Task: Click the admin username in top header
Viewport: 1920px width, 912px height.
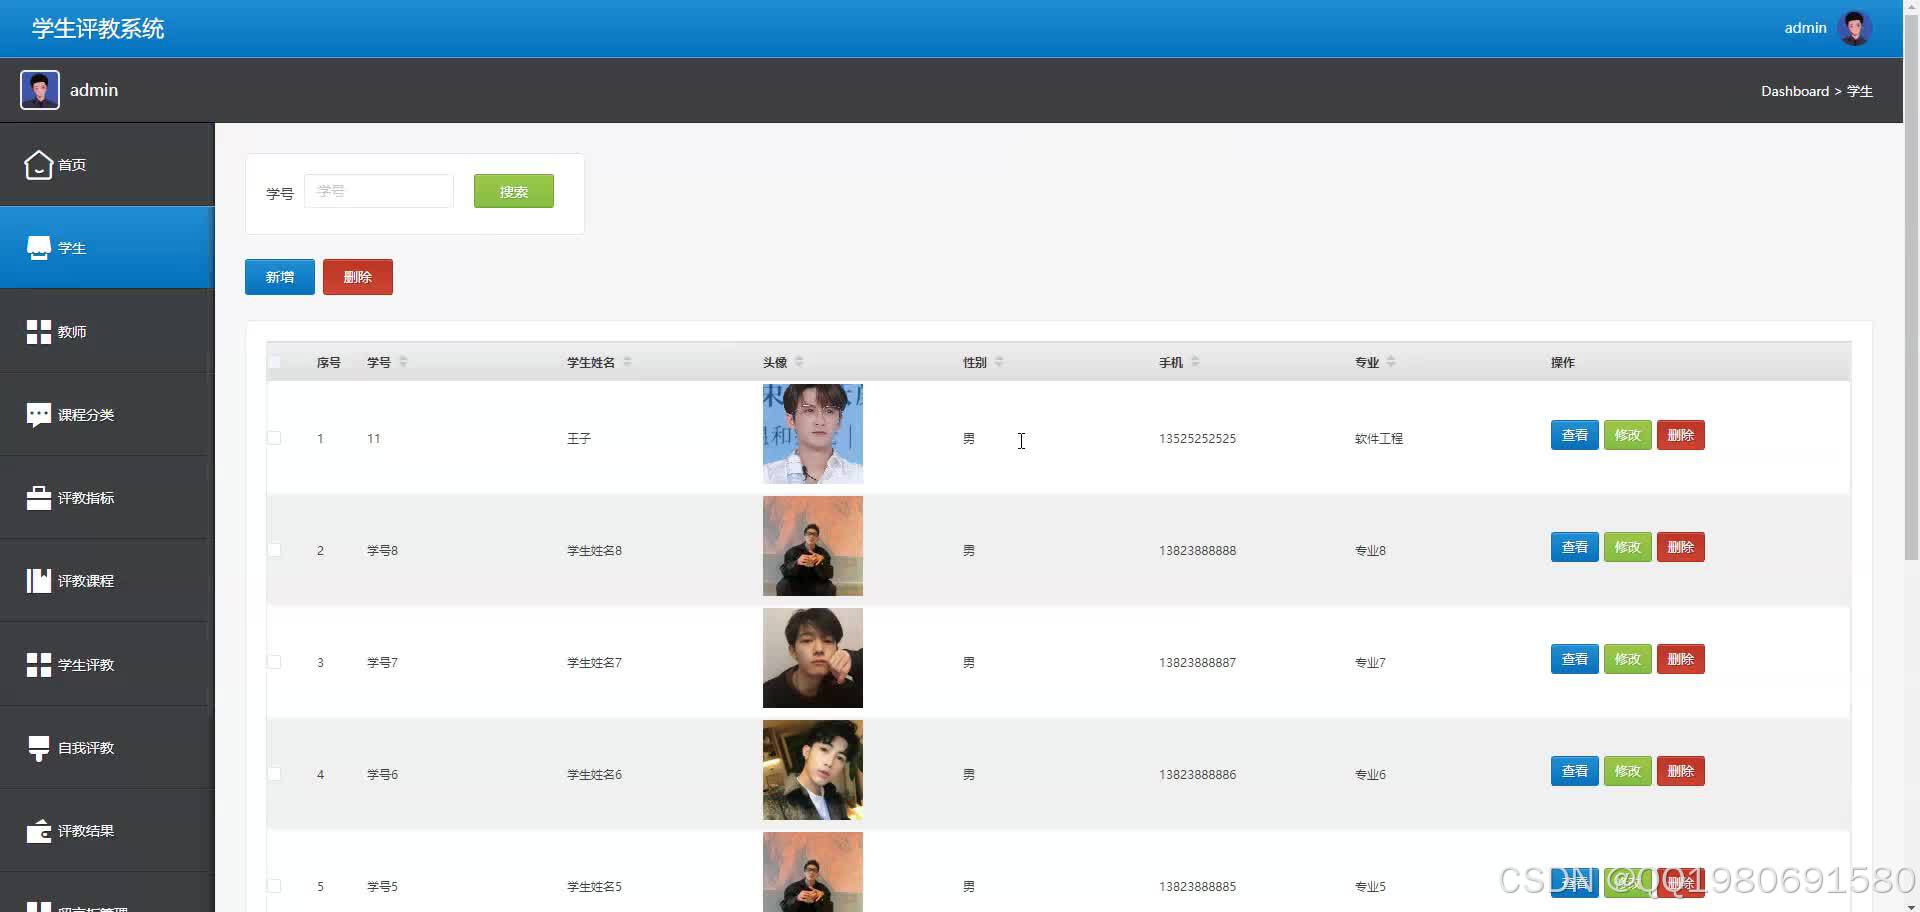Action: (x=1805, y=28)
